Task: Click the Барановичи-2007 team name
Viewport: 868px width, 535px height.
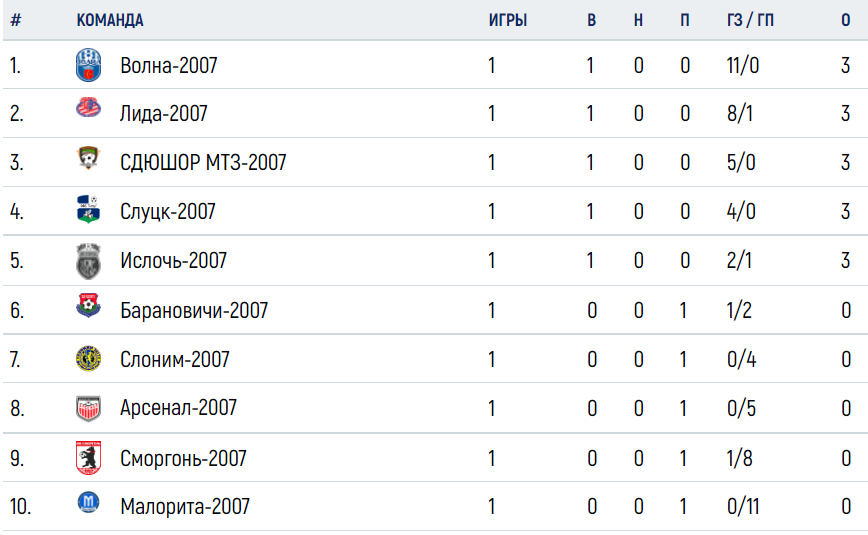Action: [194, 310]
